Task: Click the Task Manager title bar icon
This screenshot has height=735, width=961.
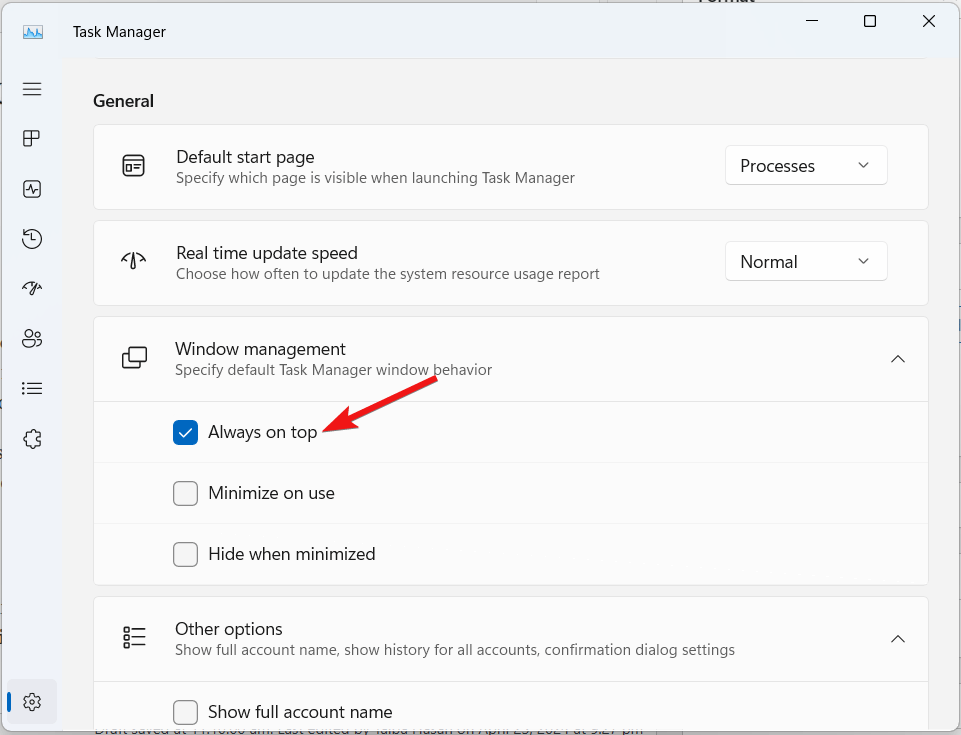Action: pyautogui.click(x=33, y=32)
